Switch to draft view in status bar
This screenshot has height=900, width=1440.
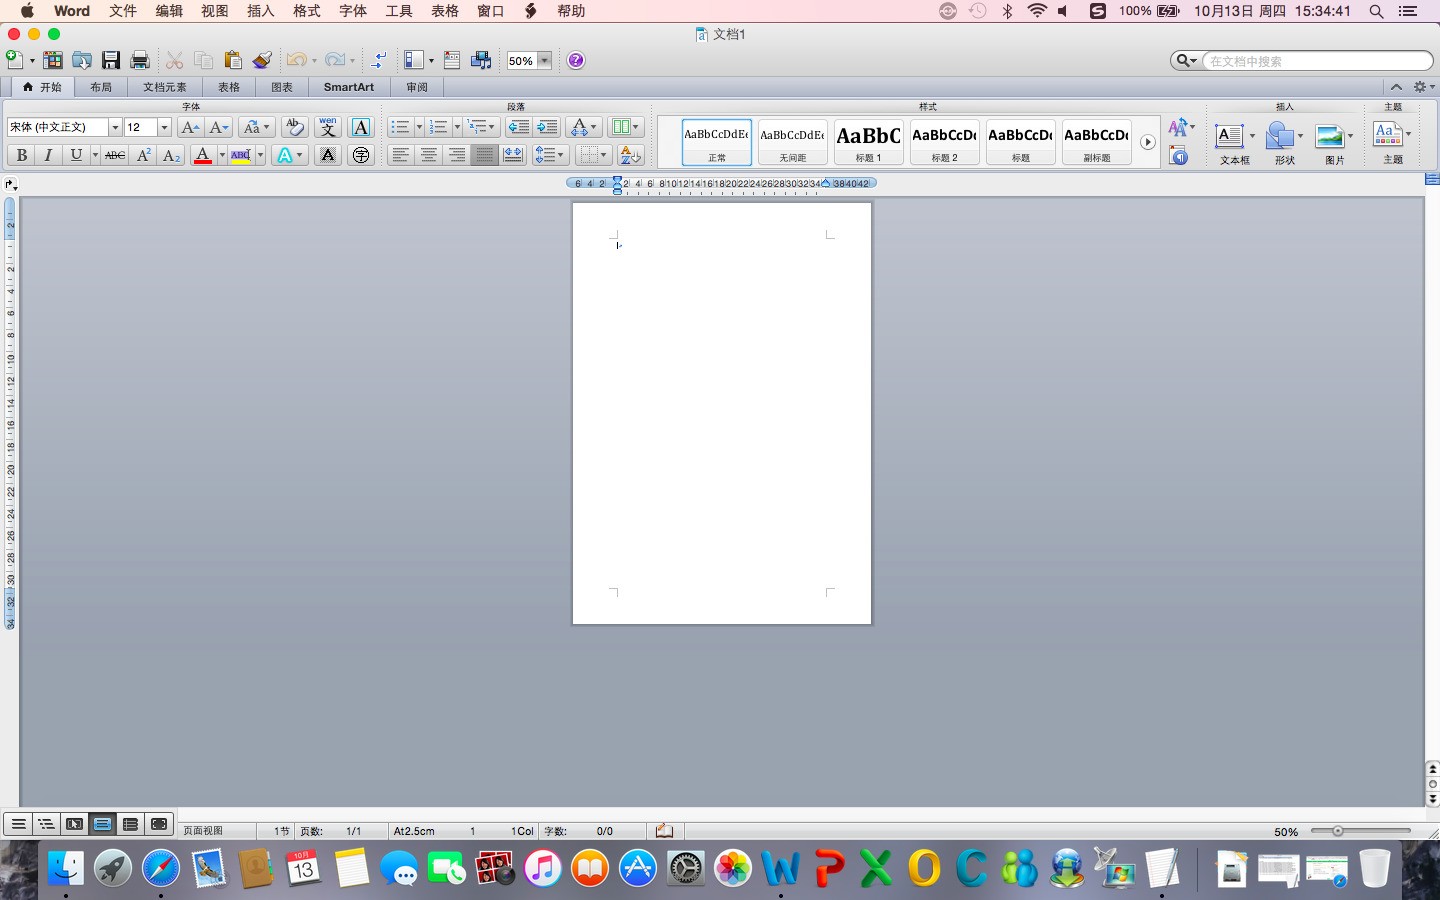pyautogui.click(x=18, y=824)
